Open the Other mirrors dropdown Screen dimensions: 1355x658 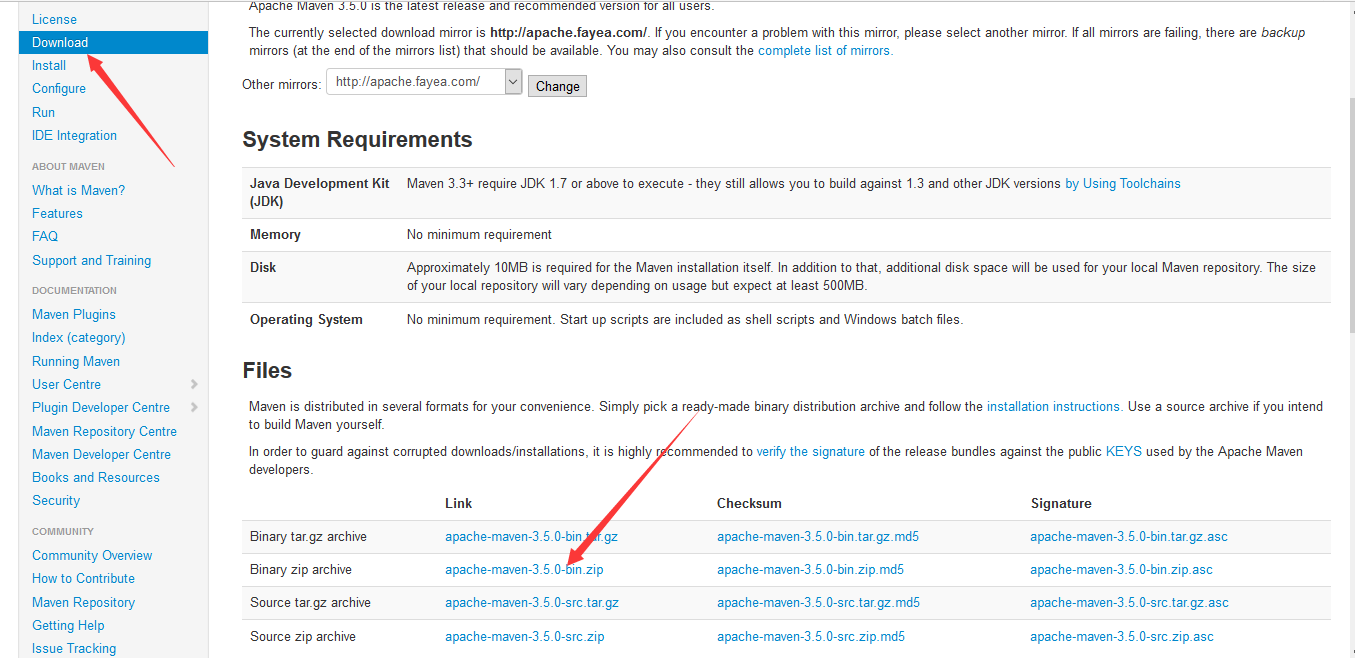424,82
